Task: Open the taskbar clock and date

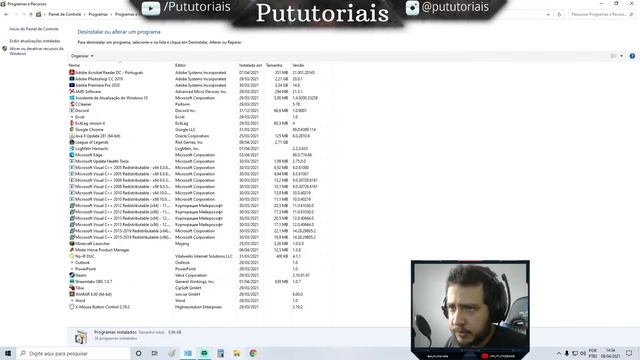Action: coord(610,353)
